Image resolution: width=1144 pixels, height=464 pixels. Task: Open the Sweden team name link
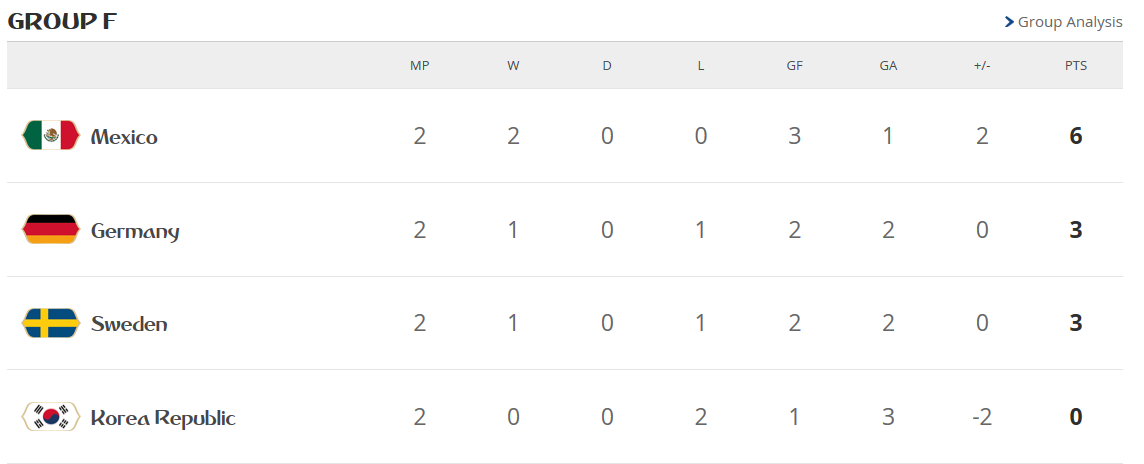click(129, 324)
